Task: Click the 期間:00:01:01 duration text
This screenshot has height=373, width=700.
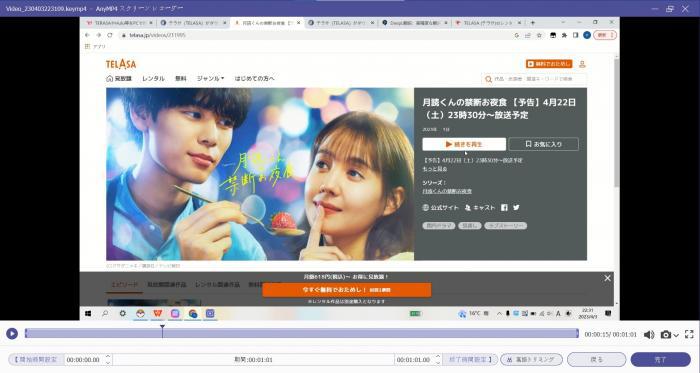Action: coord(253,360)
